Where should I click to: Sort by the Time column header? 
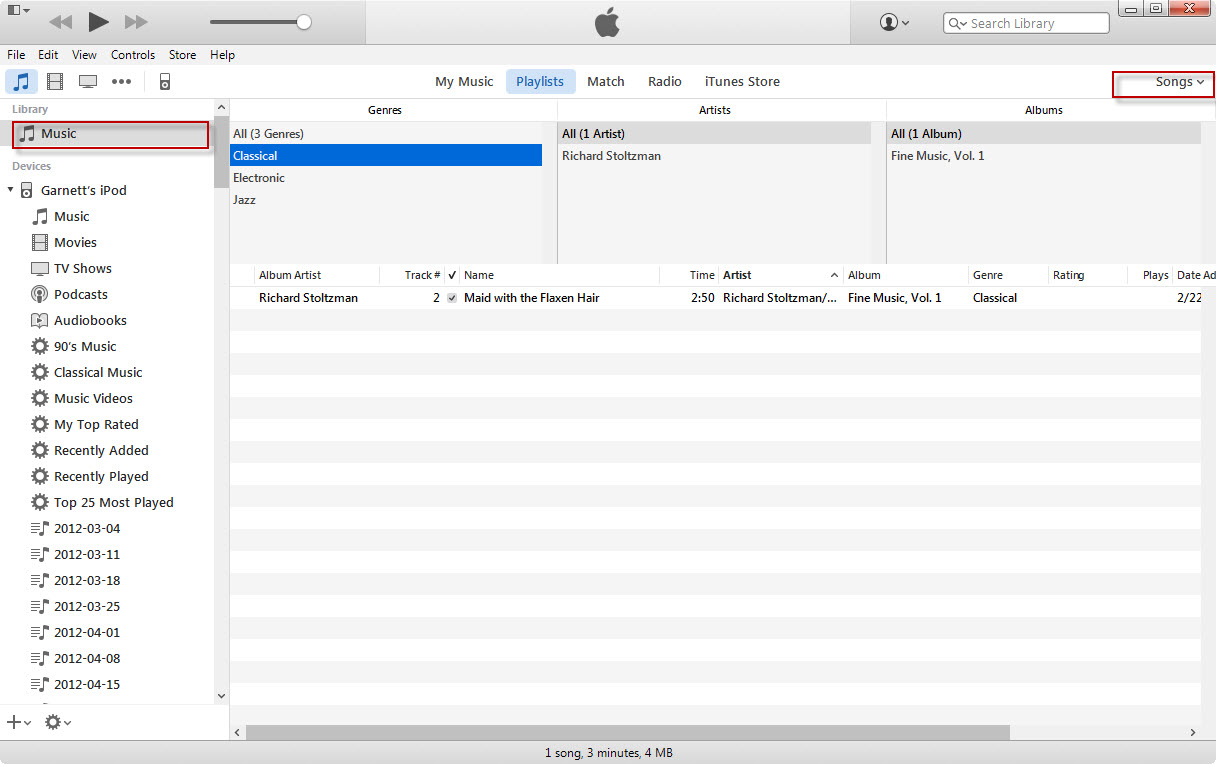[689, 275]
